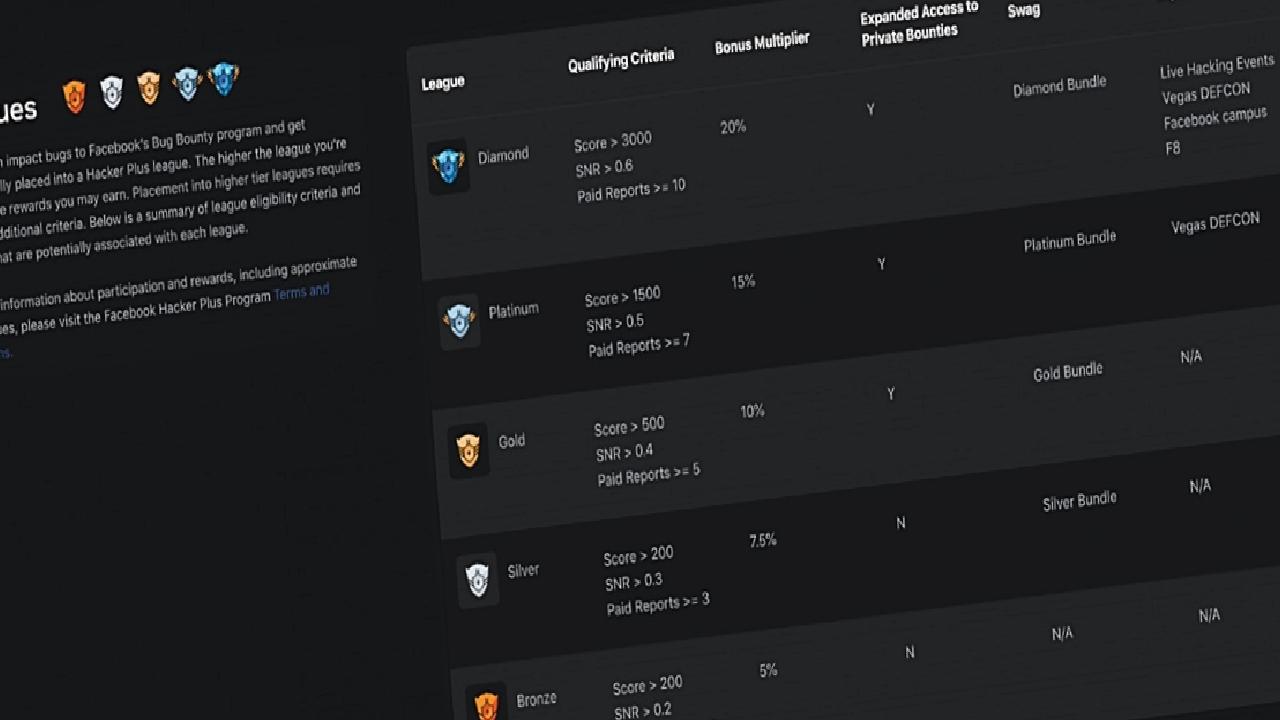
Task: Click the 10% bonus multiplier value
Action: (x=752, y=411)
